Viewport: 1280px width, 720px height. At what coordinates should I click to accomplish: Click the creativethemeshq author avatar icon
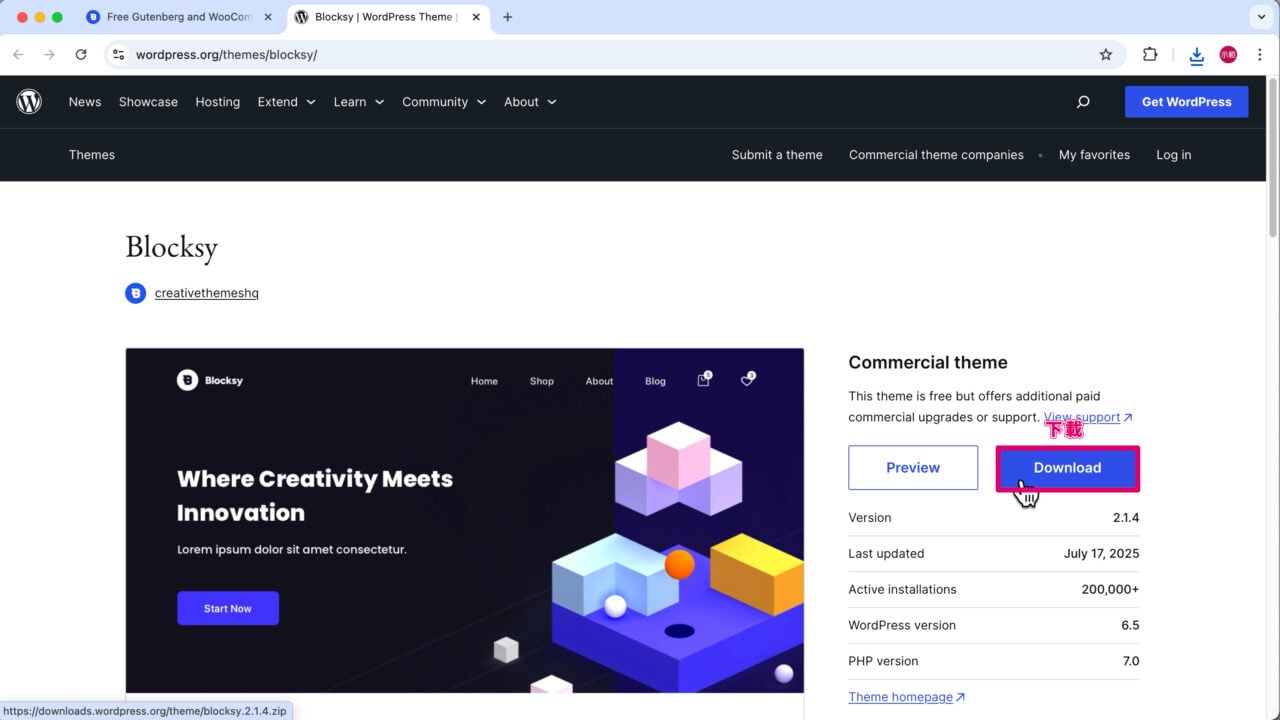135,293
